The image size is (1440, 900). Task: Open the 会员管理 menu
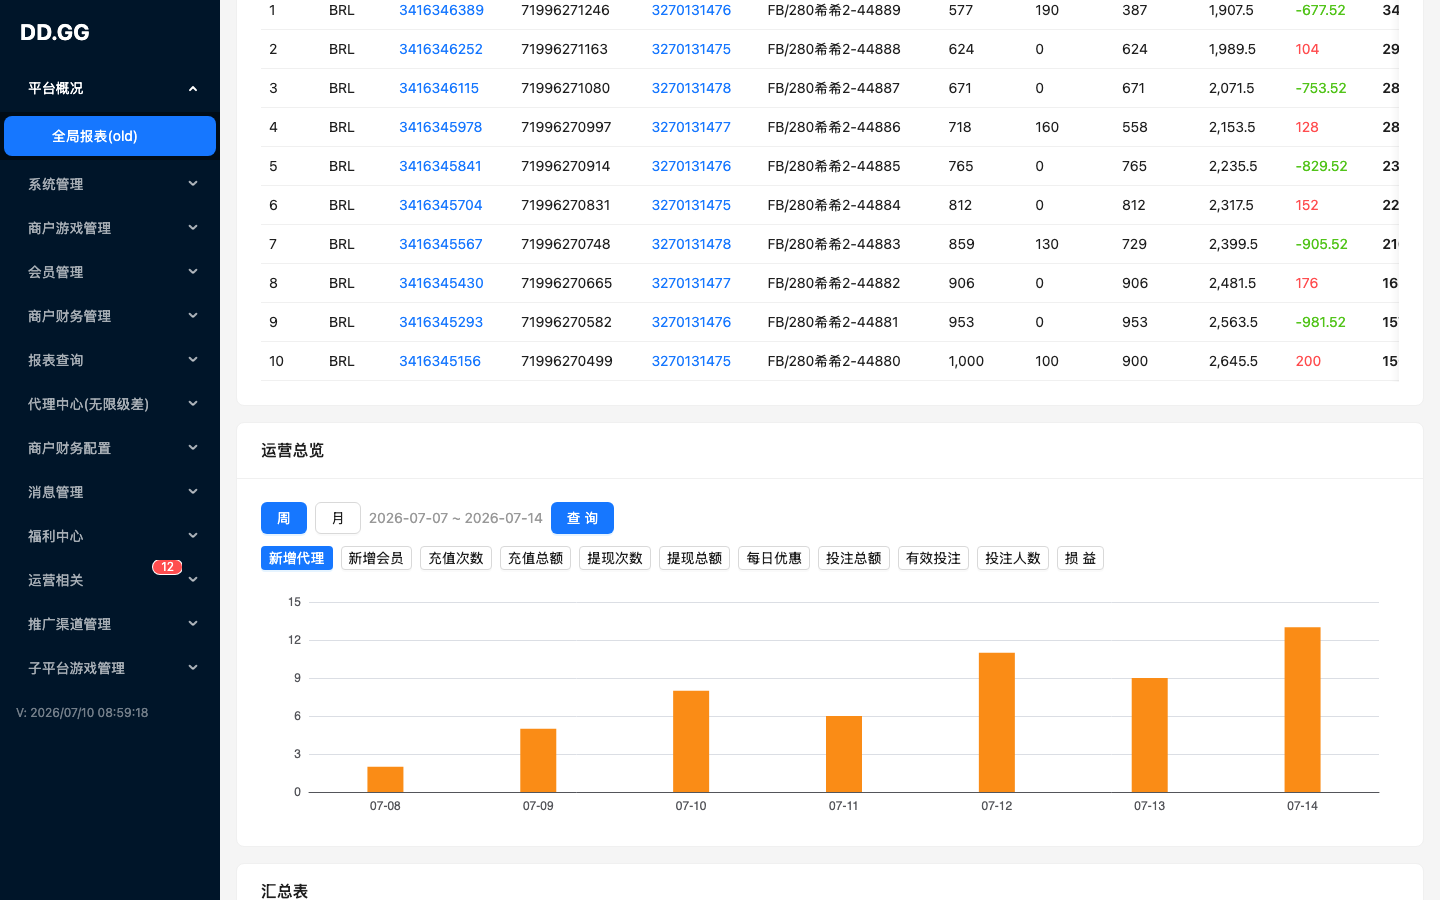click(x=110, y=272)
